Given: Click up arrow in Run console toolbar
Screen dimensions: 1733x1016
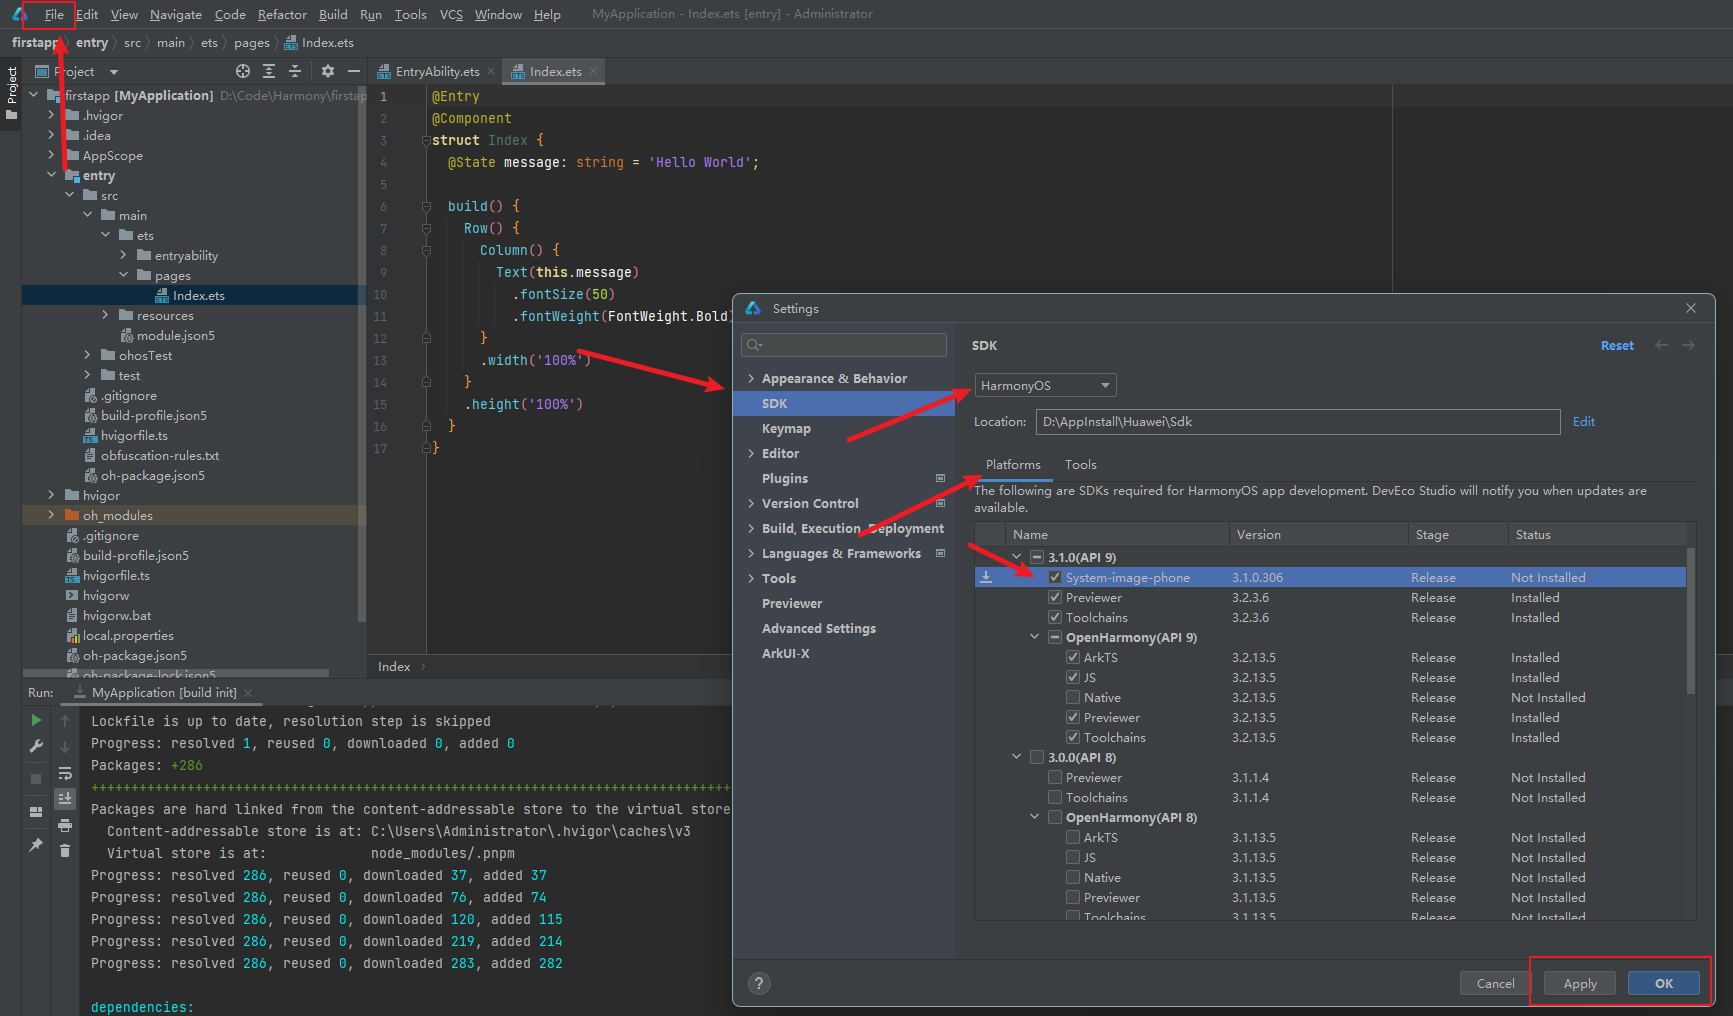Looking at the screenshot, I should coord(65,720).
